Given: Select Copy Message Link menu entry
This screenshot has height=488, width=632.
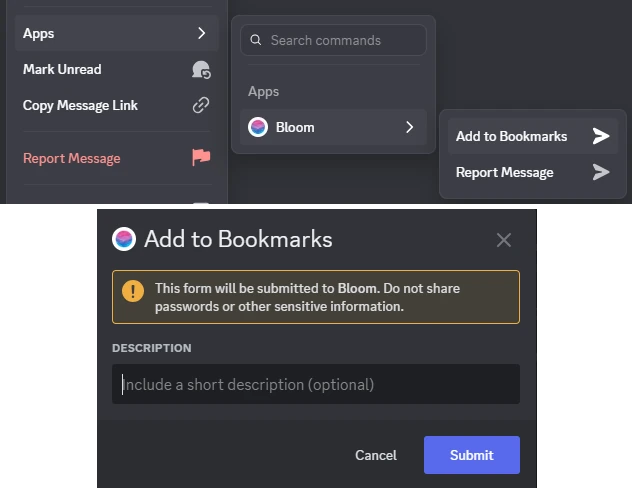Looking at the screenshot, I should coord(80,105).
